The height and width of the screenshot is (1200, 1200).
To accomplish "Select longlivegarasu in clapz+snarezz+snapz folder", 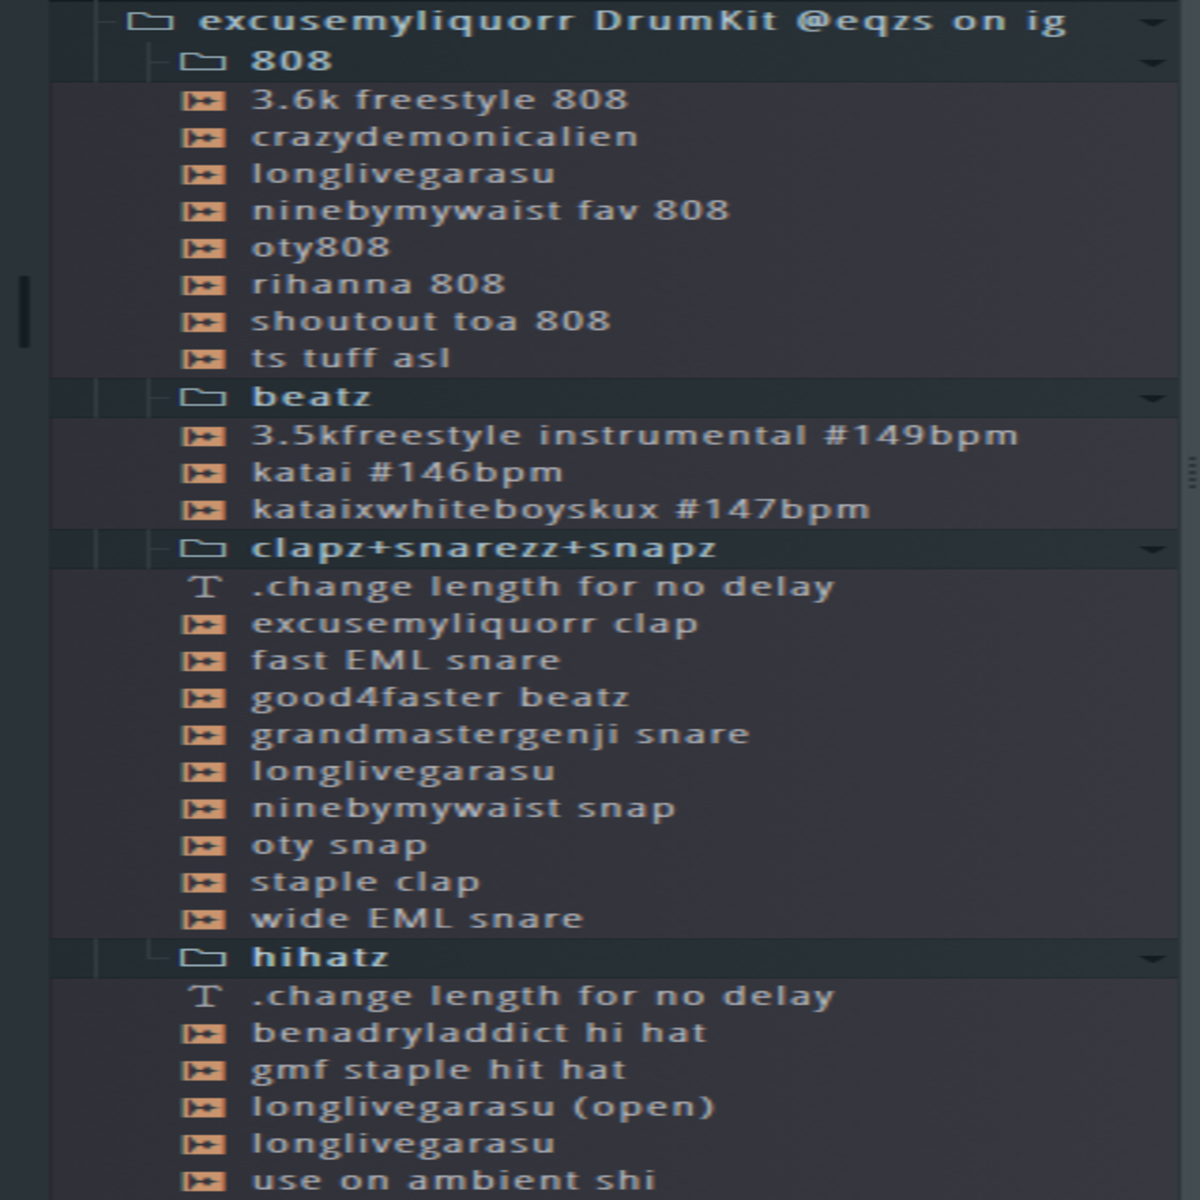I will (x=403, y=772).
